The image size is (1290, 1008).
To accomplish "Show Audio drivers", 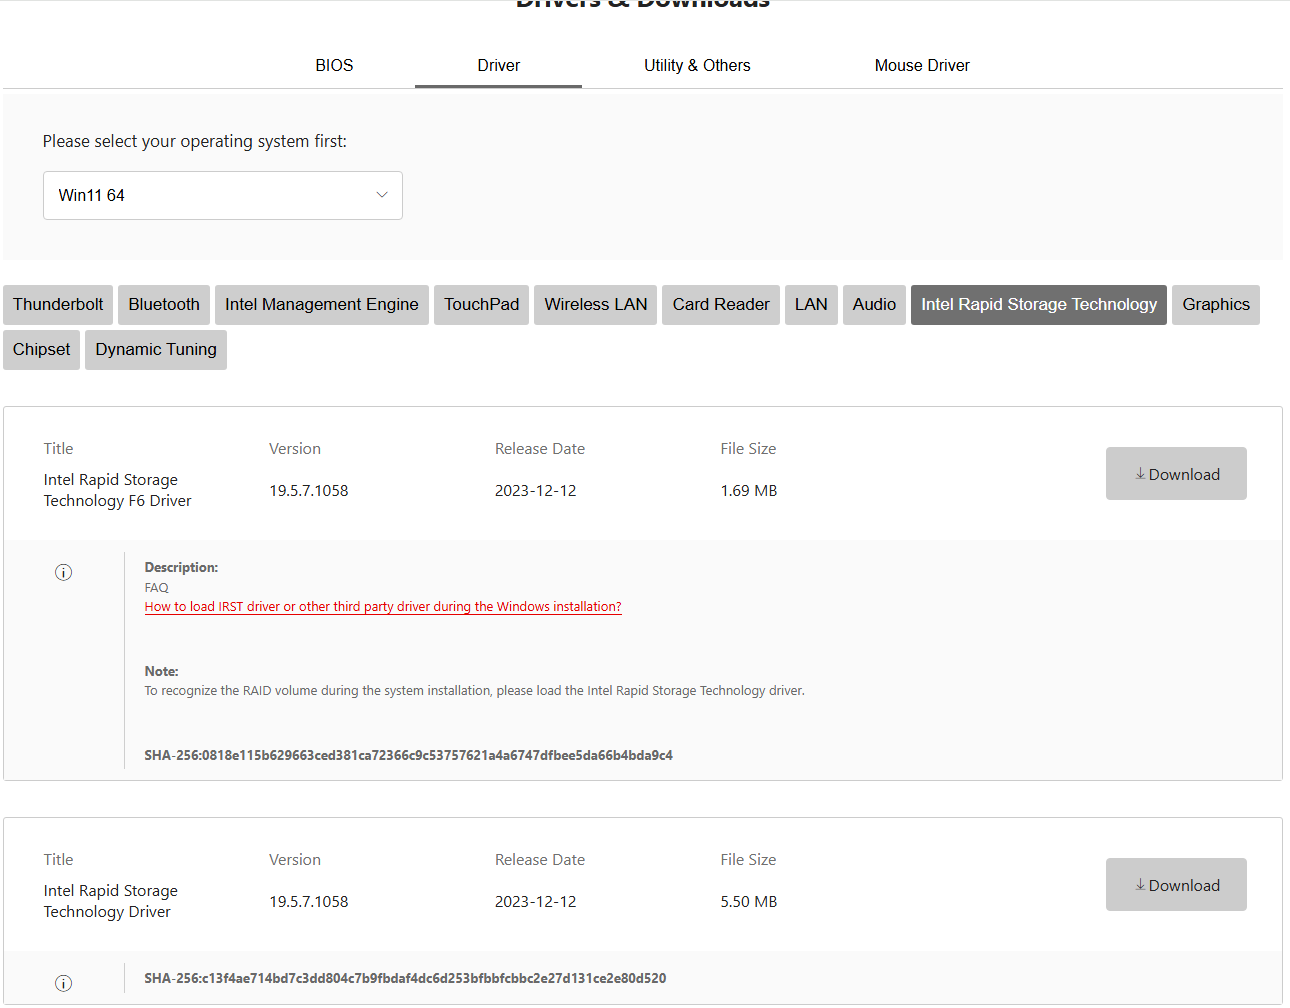I will [x=874, y=305].
